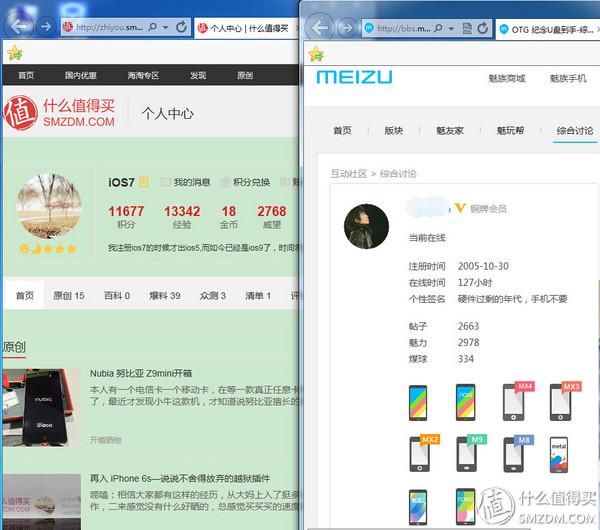
Task: Click the metal phone badge icon
Action: click(x=559, y=455)
